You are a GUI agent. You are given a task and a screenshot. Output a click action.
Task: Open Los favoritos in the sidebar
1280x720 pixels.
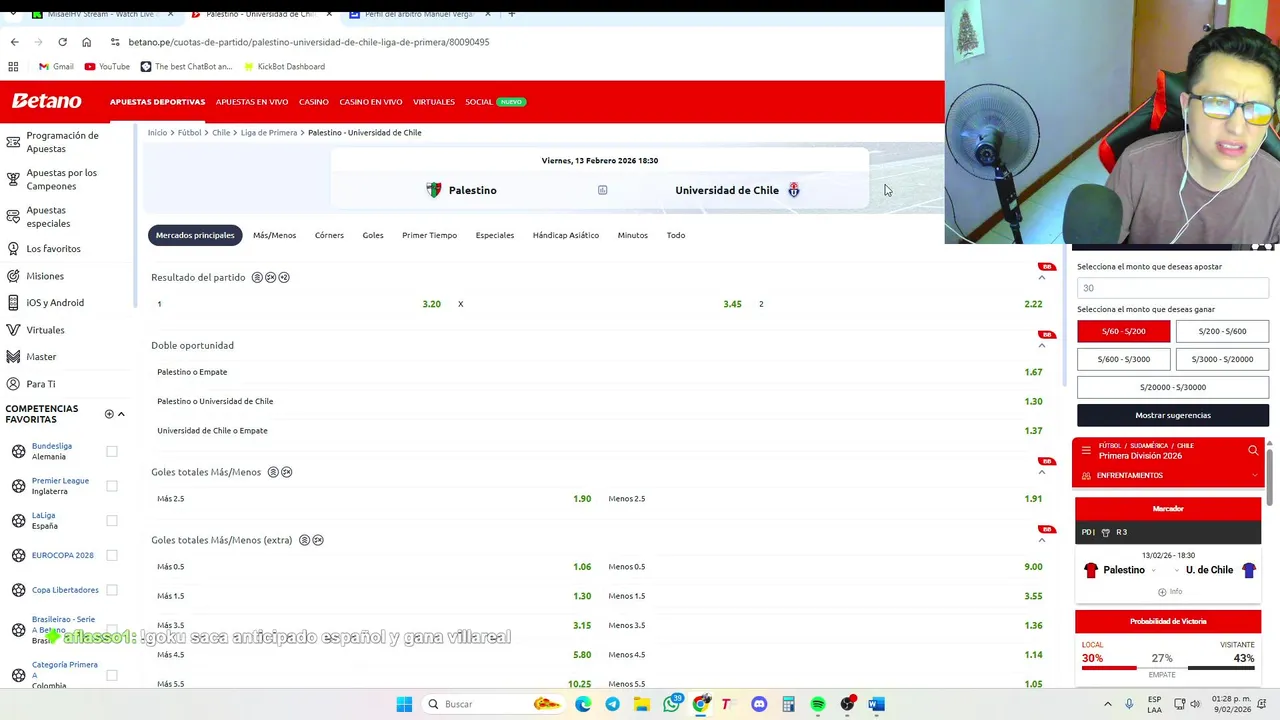coord(53,248)
